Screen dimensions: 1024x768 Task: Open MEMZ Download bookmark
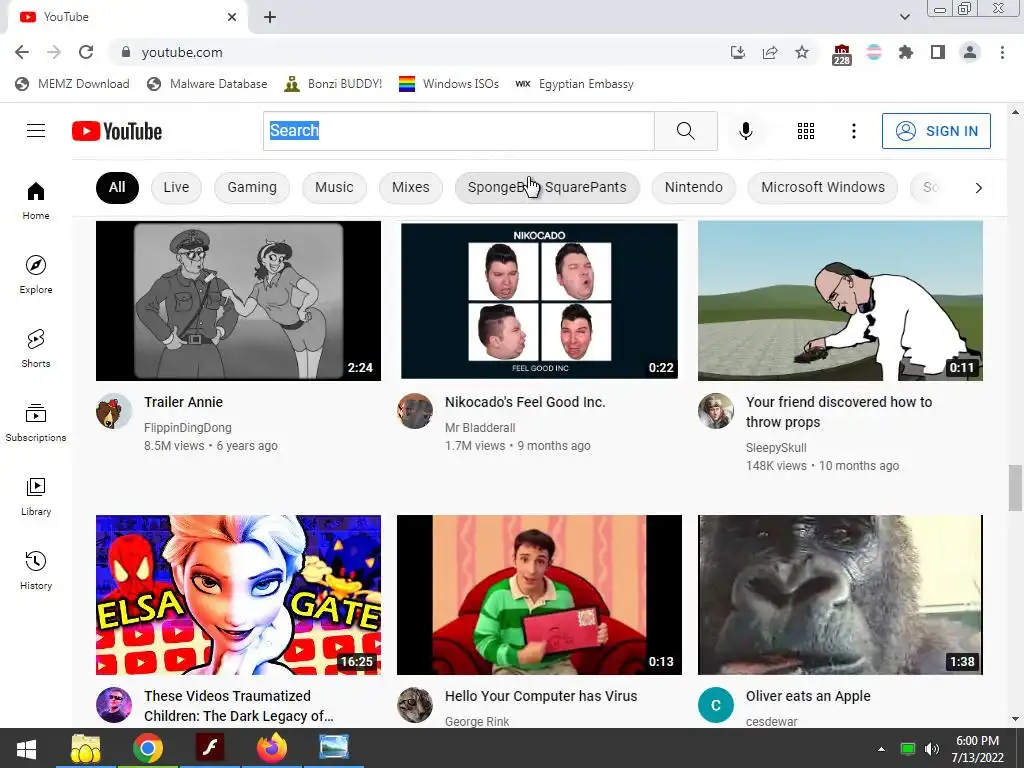pos(72,84)
